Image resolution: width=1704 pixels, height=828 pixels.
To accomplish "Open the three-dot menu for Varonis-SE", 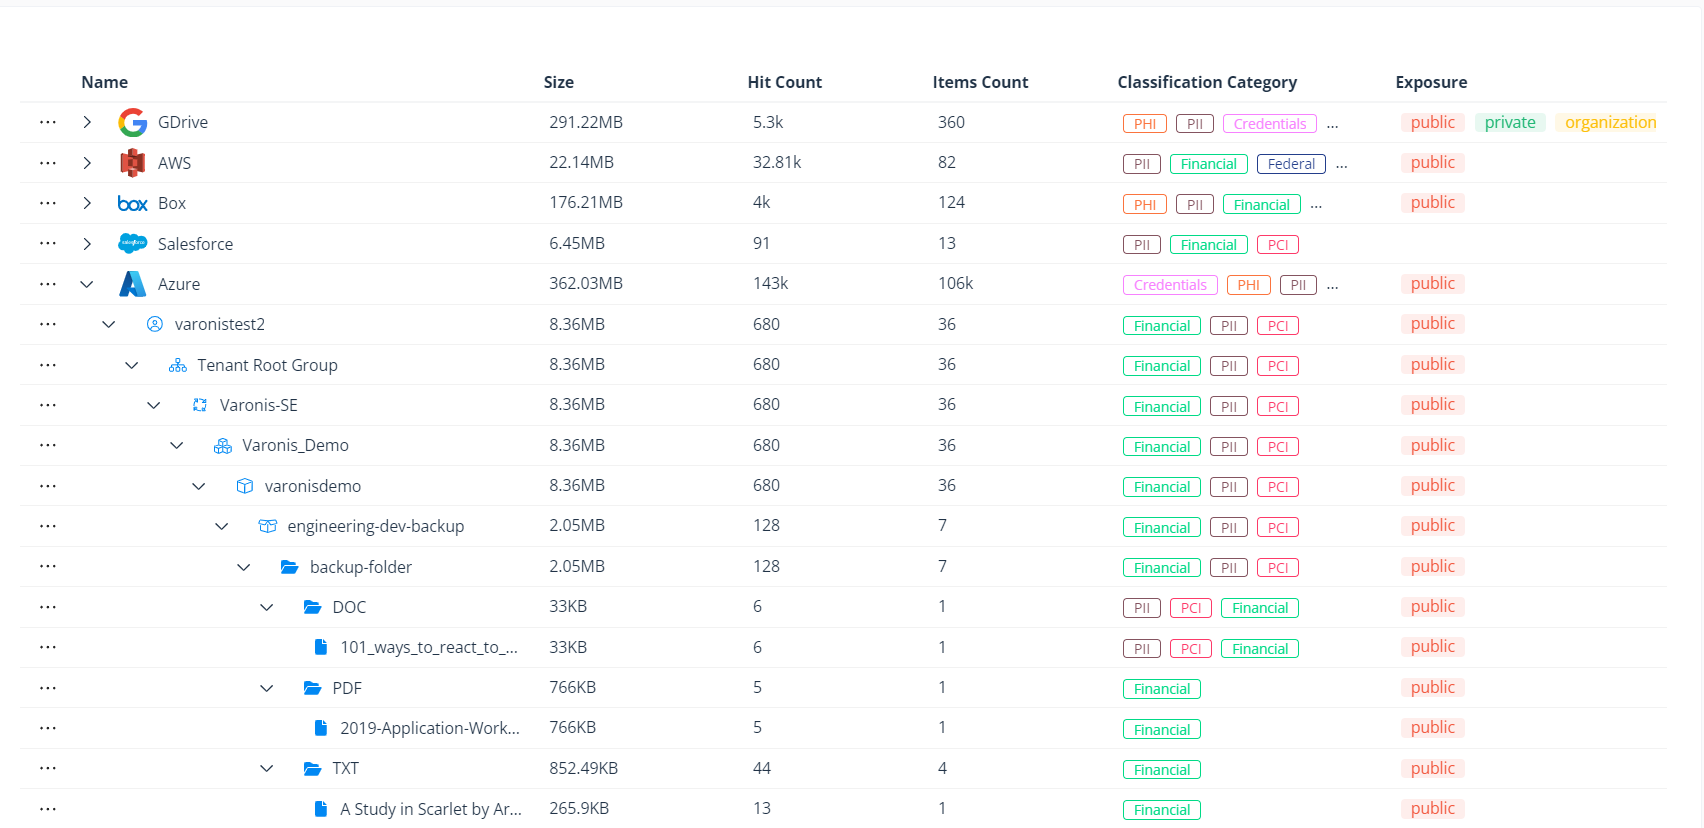I will coord(47,405).
